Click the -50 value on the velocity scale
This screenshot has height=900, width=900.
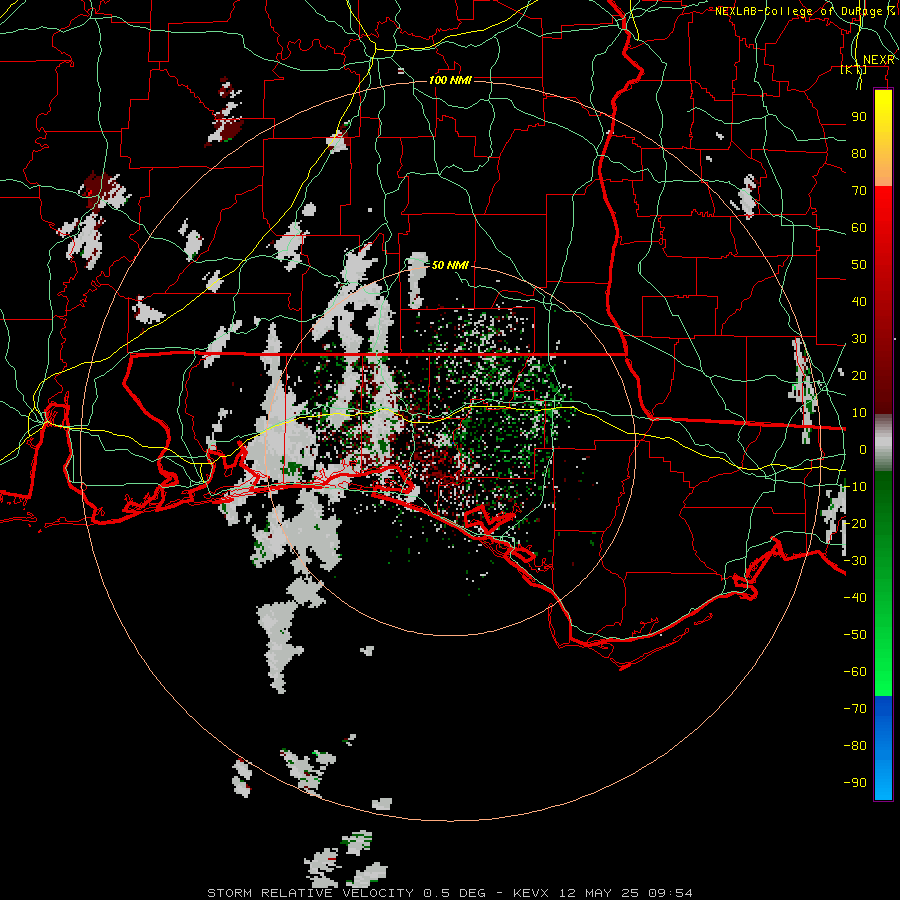coord(855,635)
